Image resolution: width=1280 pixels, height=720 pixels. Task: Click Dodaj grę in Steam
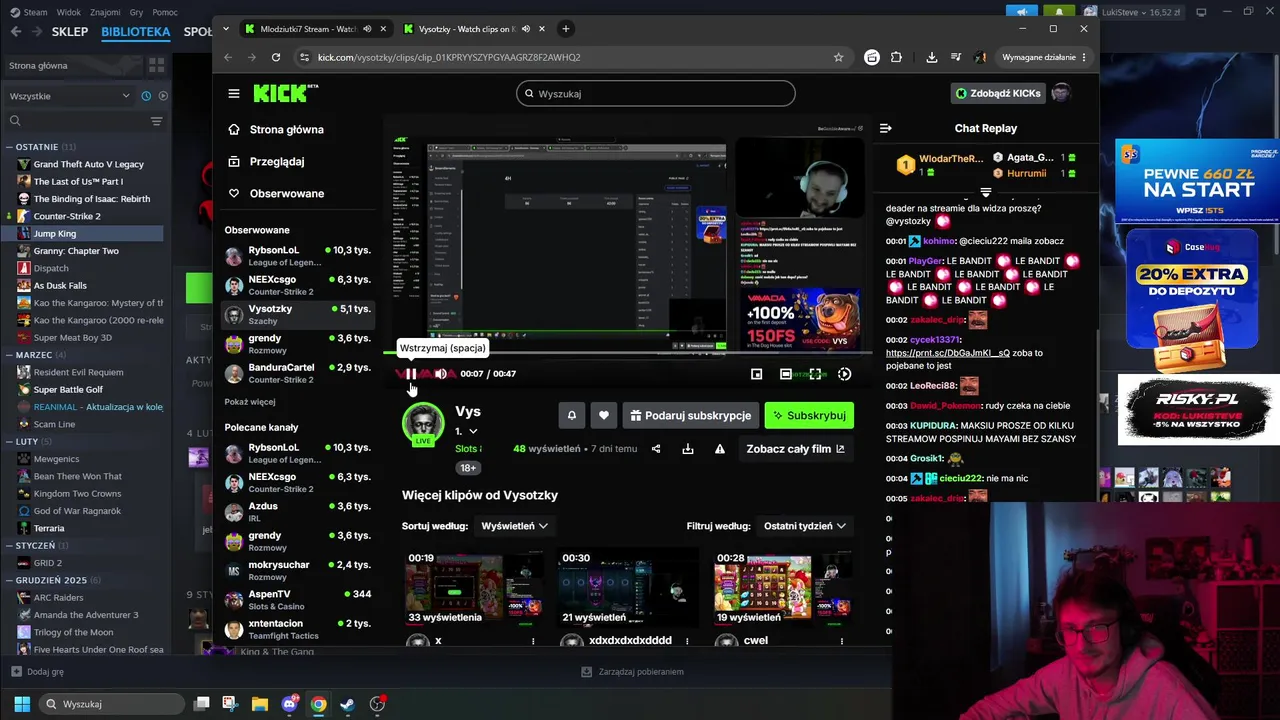click(38, 672)
